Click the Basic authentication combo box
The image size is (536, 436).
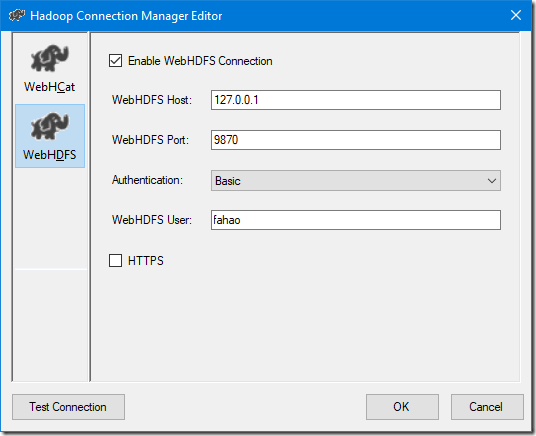pos(356,181)
